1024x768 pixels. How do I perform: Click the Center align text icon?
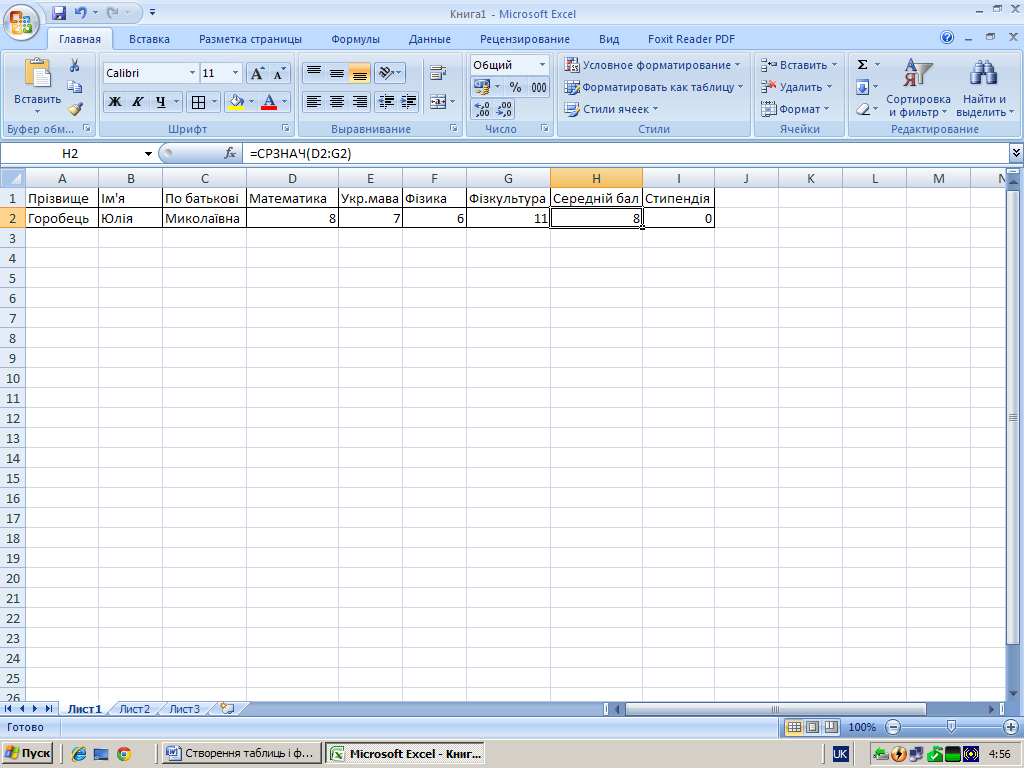click(x=337, y=102)
